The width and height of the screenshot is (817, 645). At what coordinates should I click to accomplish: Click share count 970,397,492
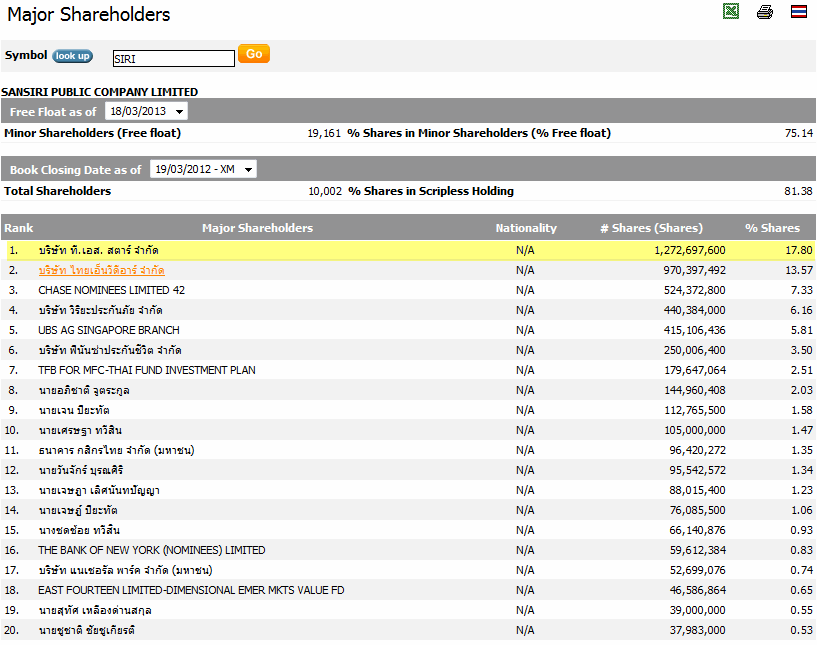pyautogui.click(x=695, y=270)
